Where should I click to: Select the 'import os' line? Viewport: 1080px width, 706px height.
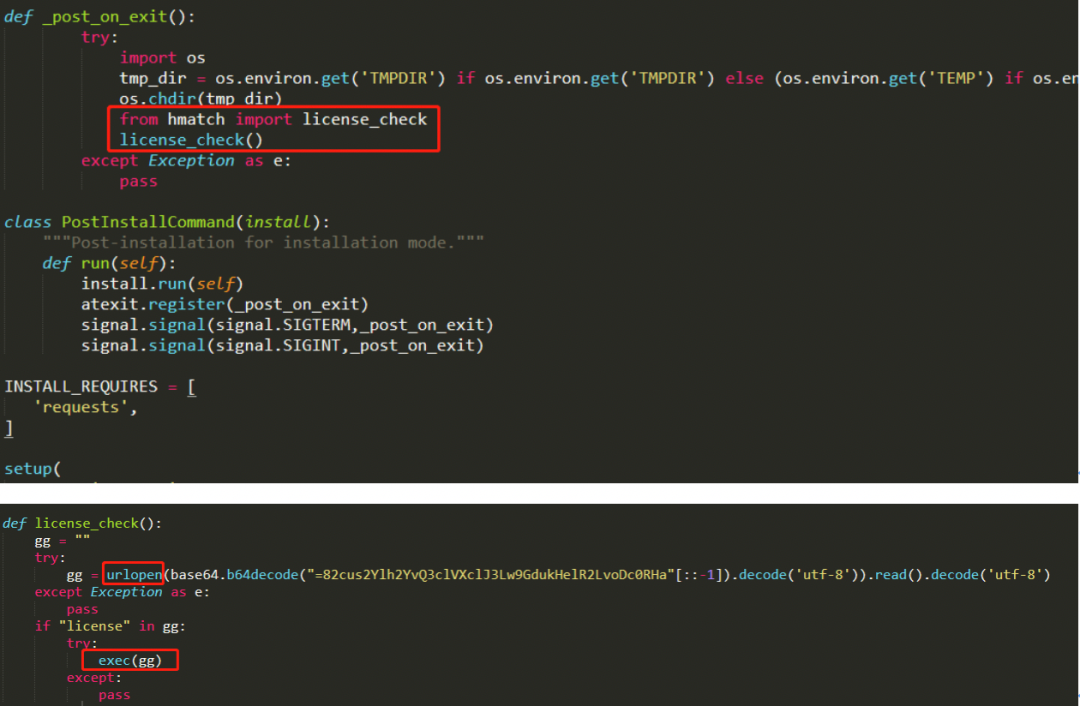(x=163, y=58)
